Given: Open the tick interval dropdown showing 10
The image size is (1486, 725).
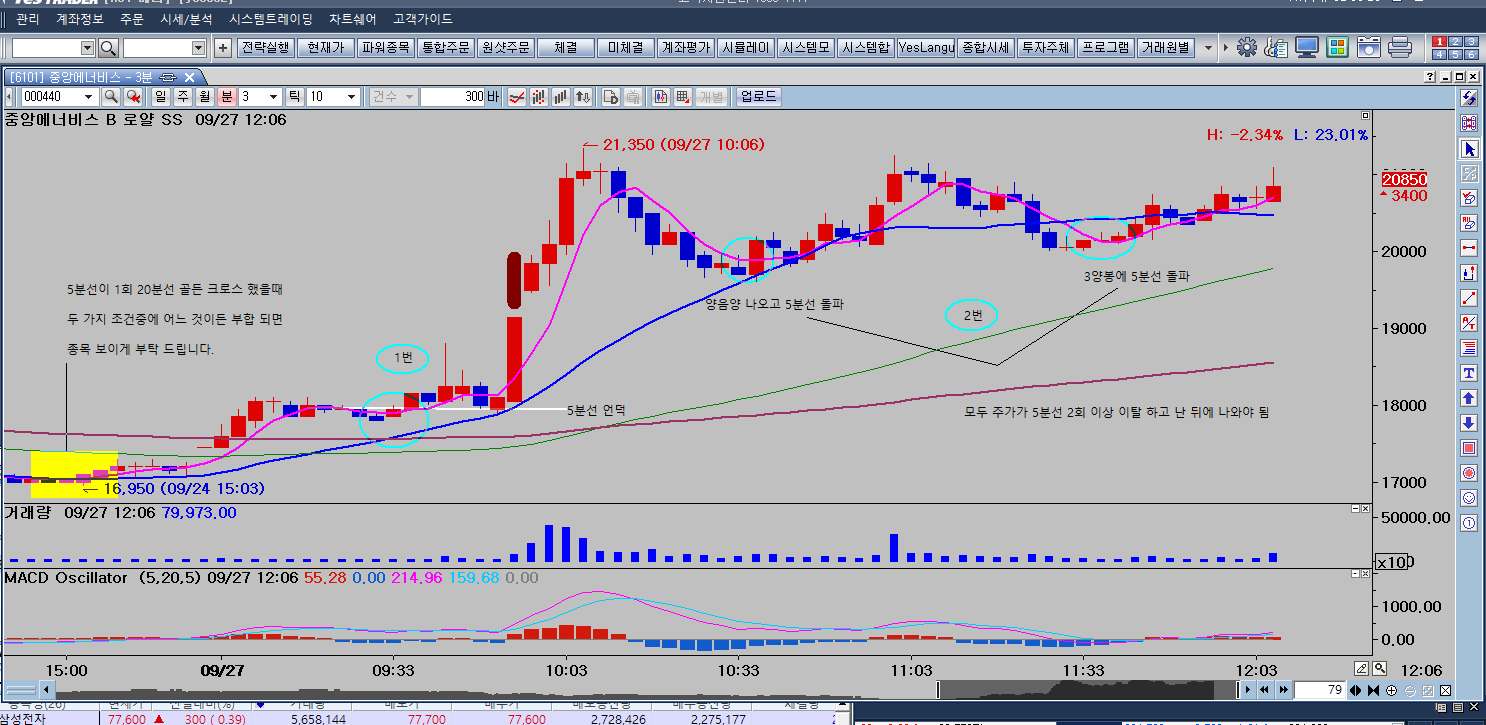Looking at the screenshot, I should (351, 97).
